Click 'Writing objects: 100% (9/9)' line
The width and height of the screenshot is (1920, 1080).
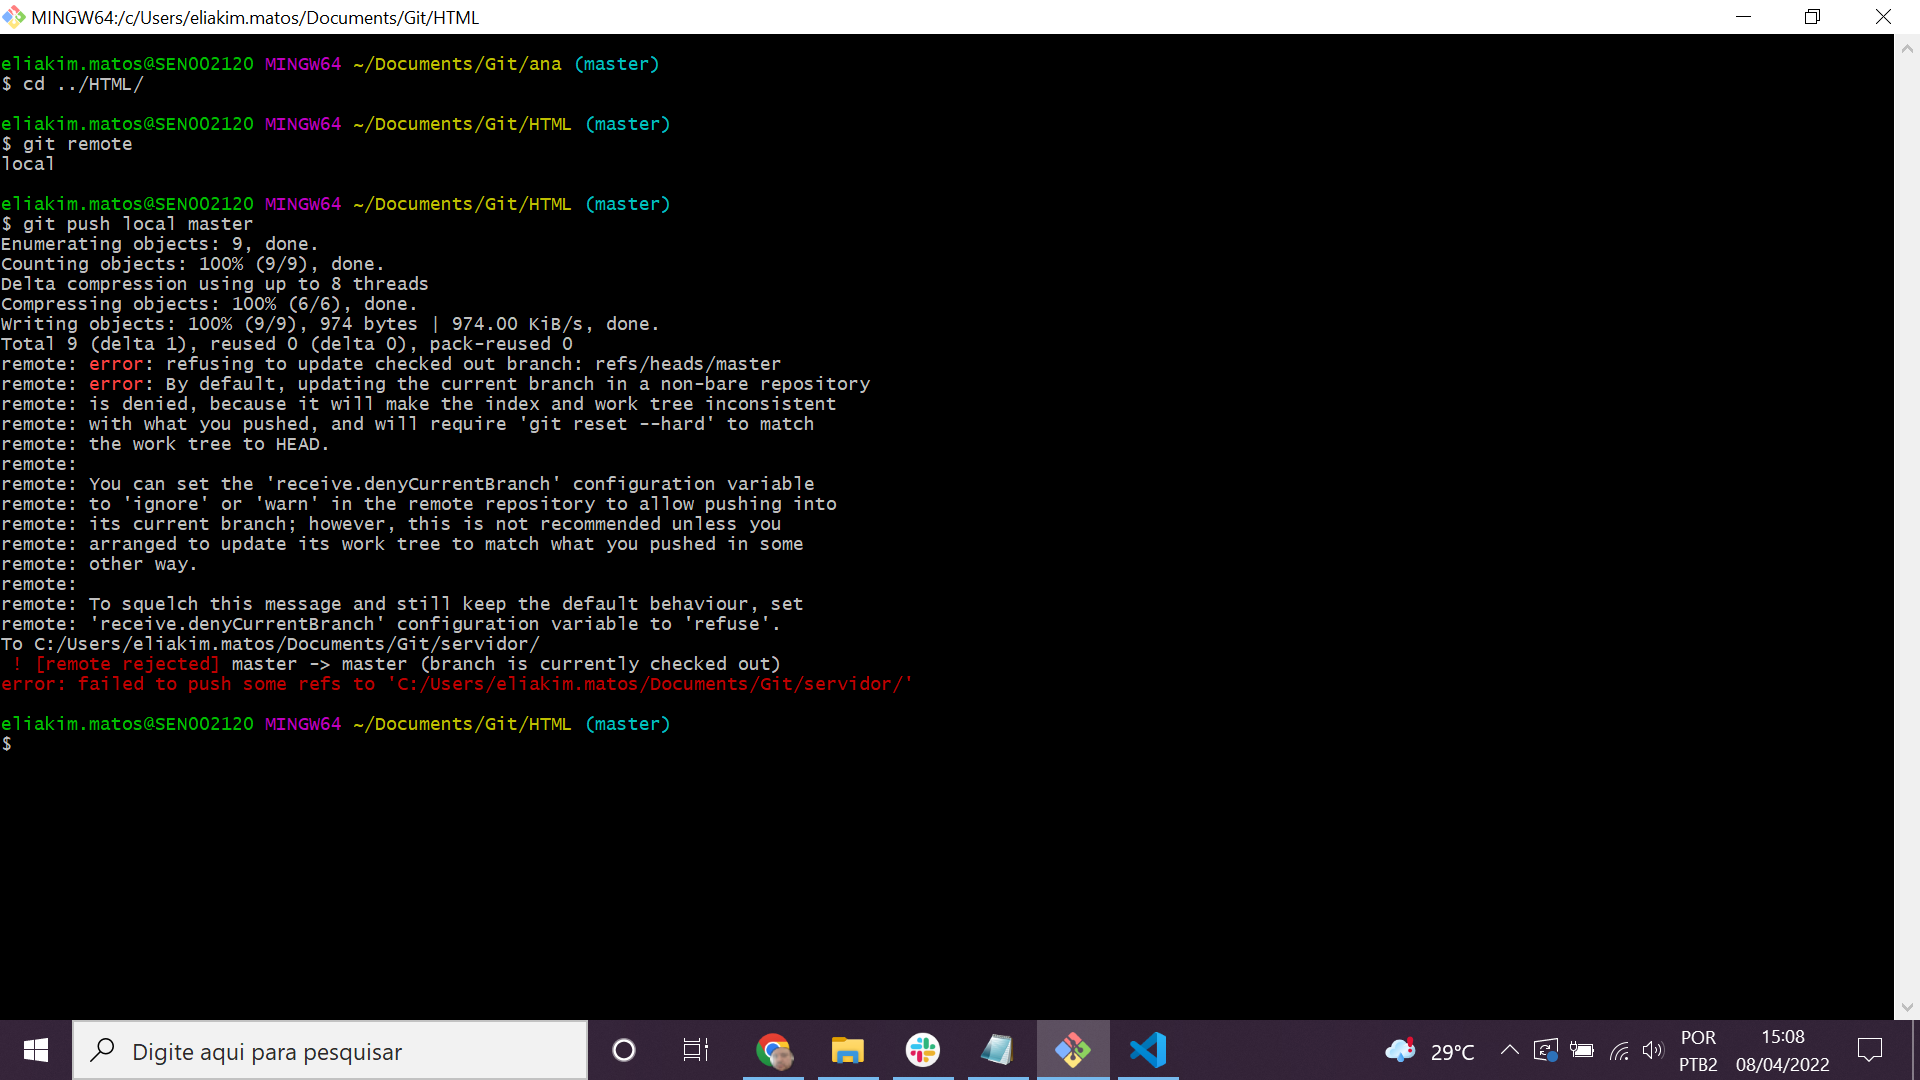pos(330,324)
